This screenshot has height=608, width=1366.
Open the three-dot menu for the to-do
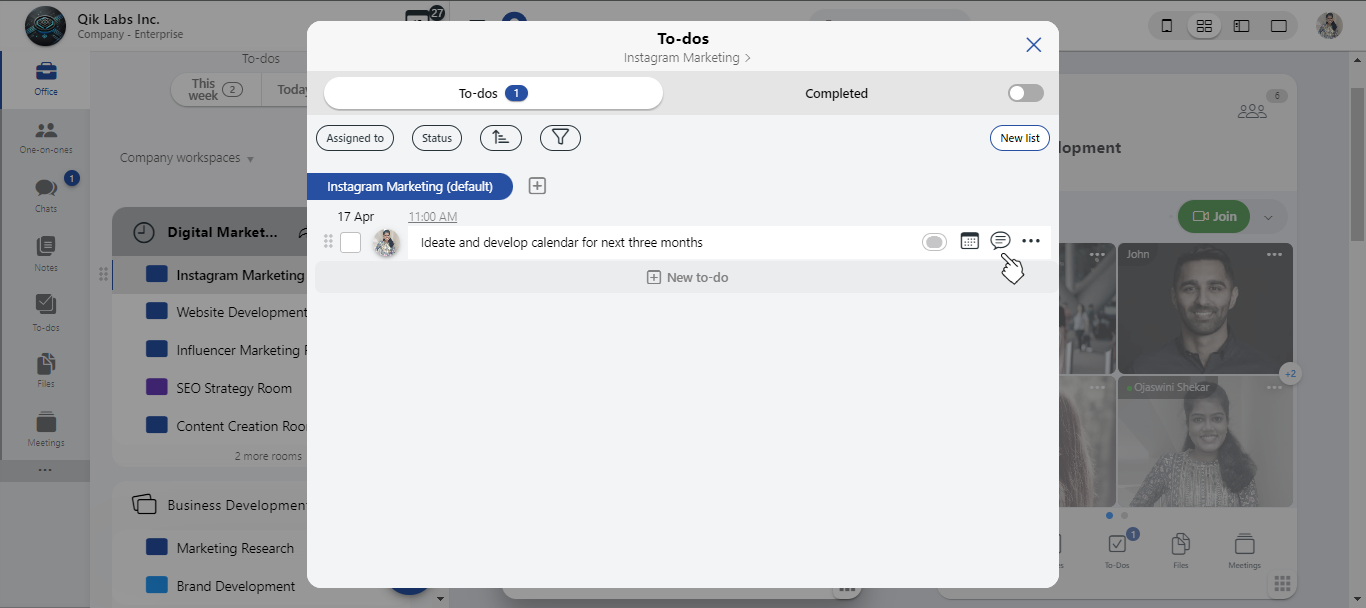[x=1031, y=241]
